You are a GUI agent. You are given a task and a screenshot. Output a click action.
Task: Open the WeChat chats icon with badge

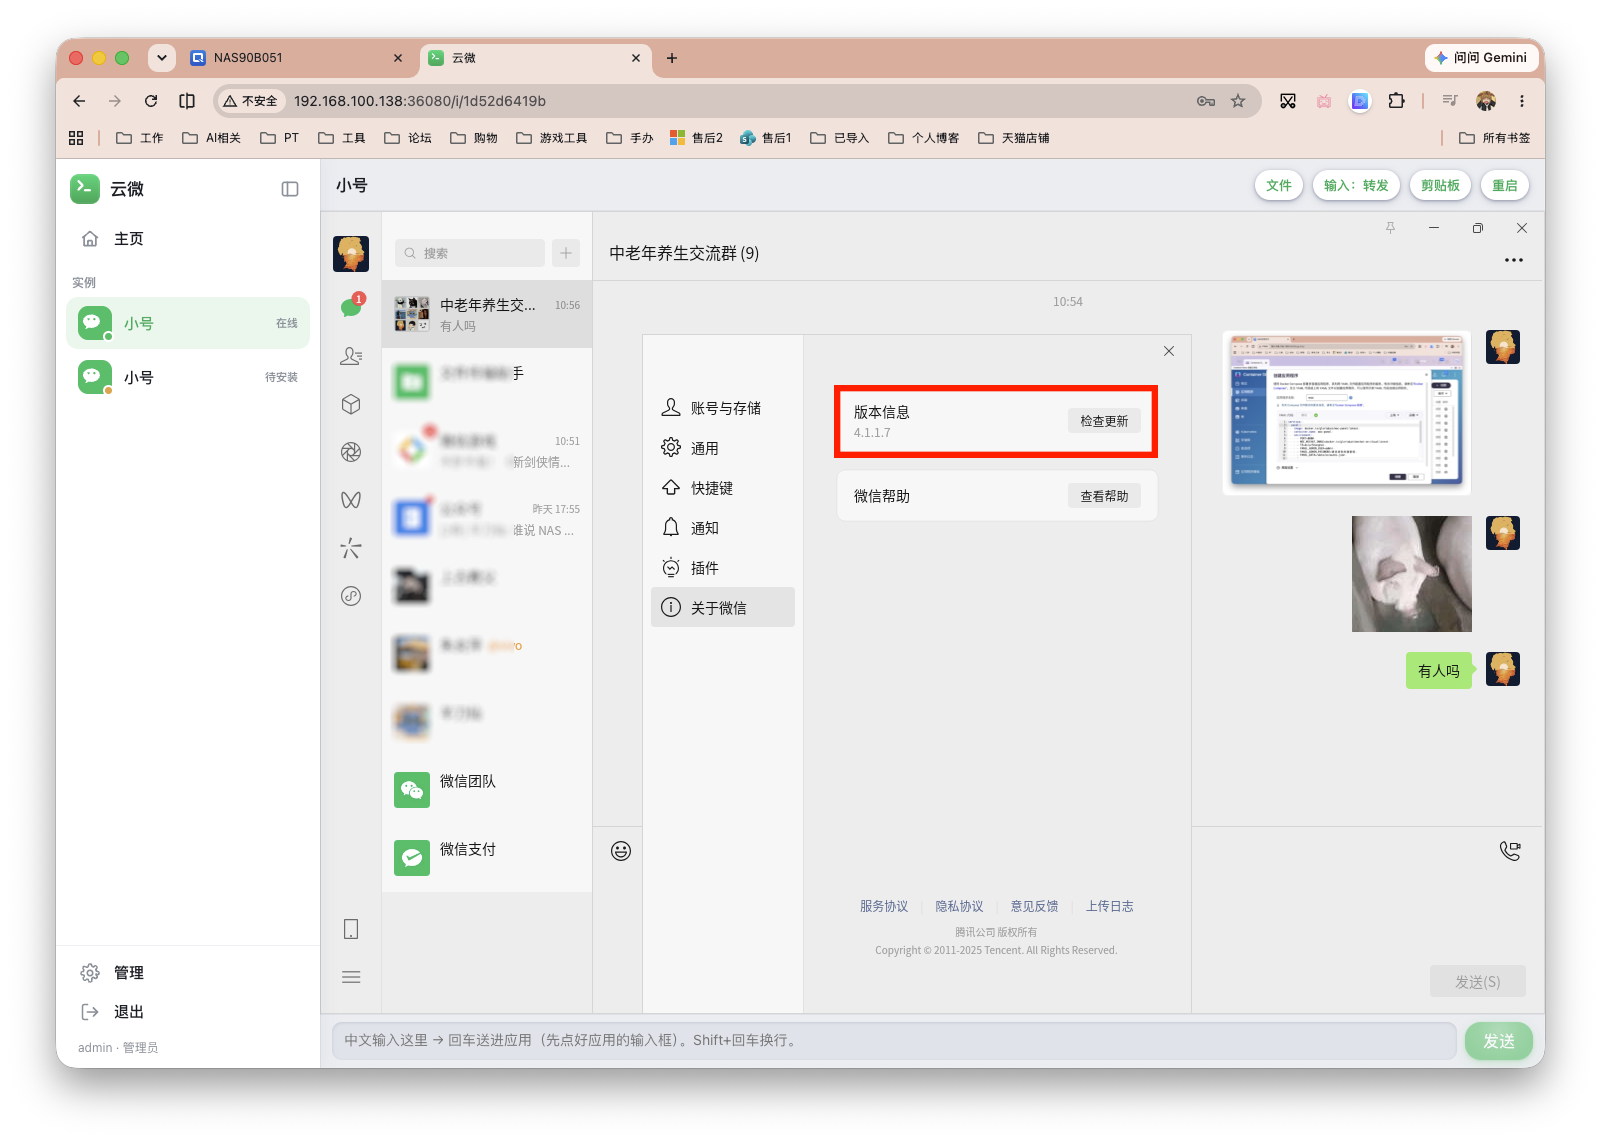(351, 307)
